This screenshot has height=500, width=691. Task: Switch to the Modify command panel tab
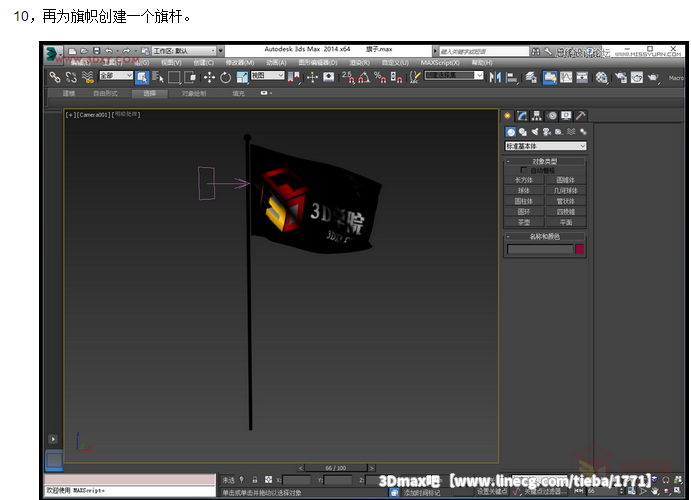tap(522, 115)
